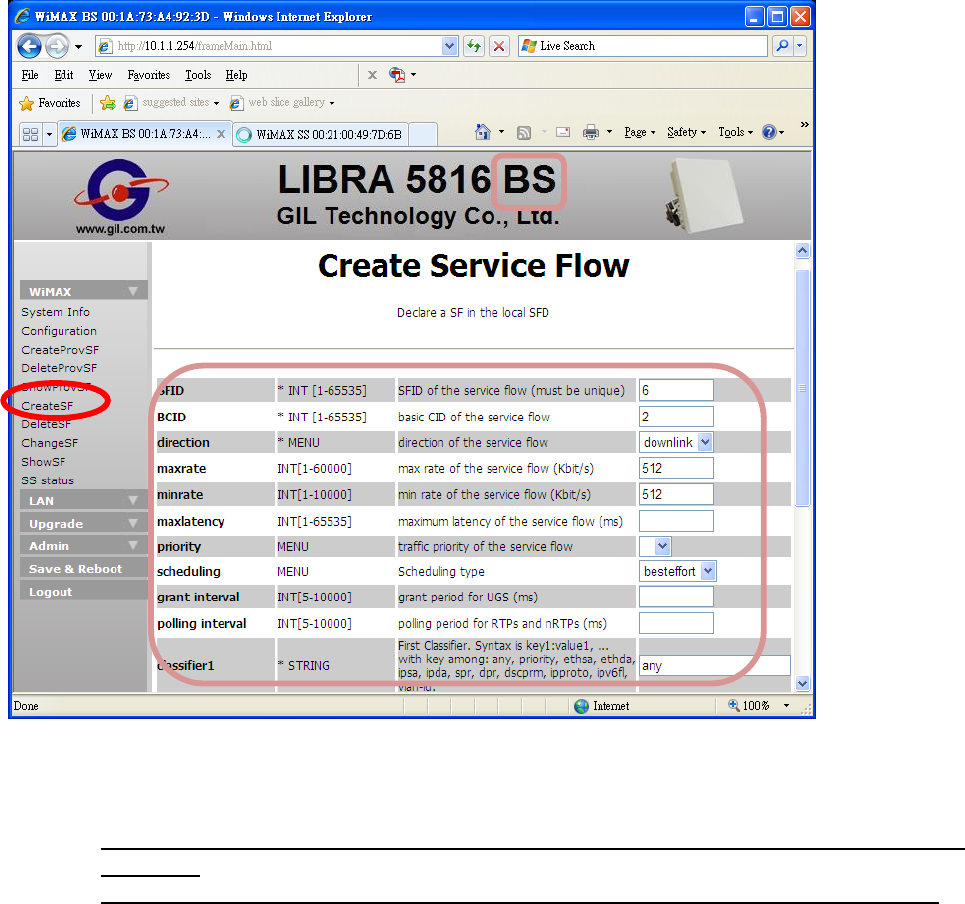
Task: Click the DeleteProvSF sidebar link
Action: 59,368
